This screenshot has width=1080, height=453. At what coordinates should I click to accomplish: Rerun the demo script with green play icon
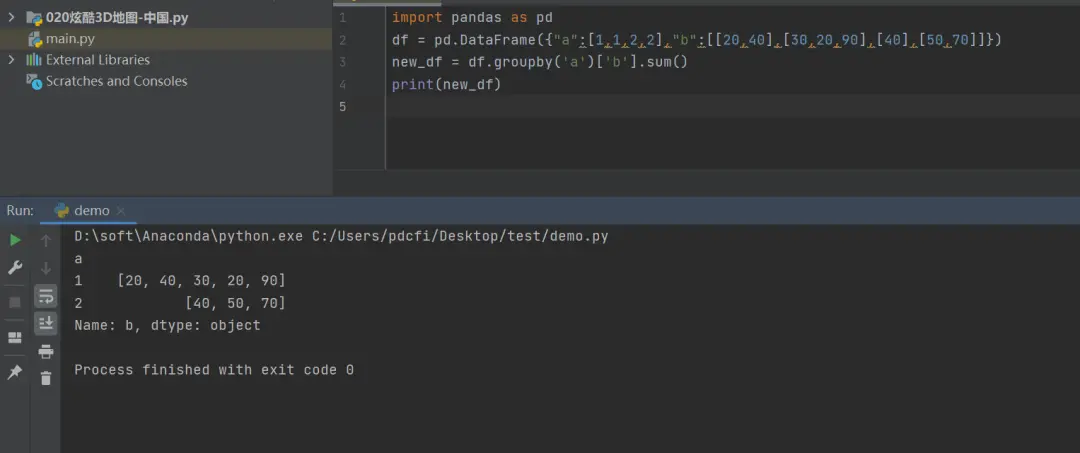[x=15, y=240]
